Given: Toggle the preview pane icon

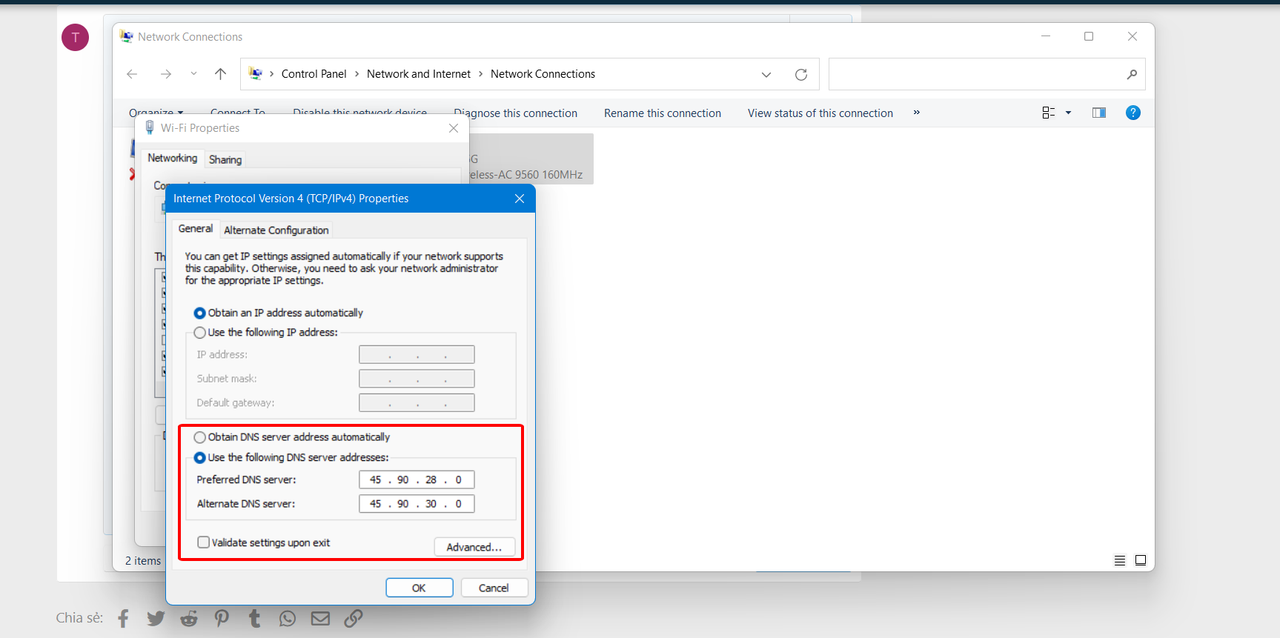Looking at the screenshot, I should coord(1099,113).
